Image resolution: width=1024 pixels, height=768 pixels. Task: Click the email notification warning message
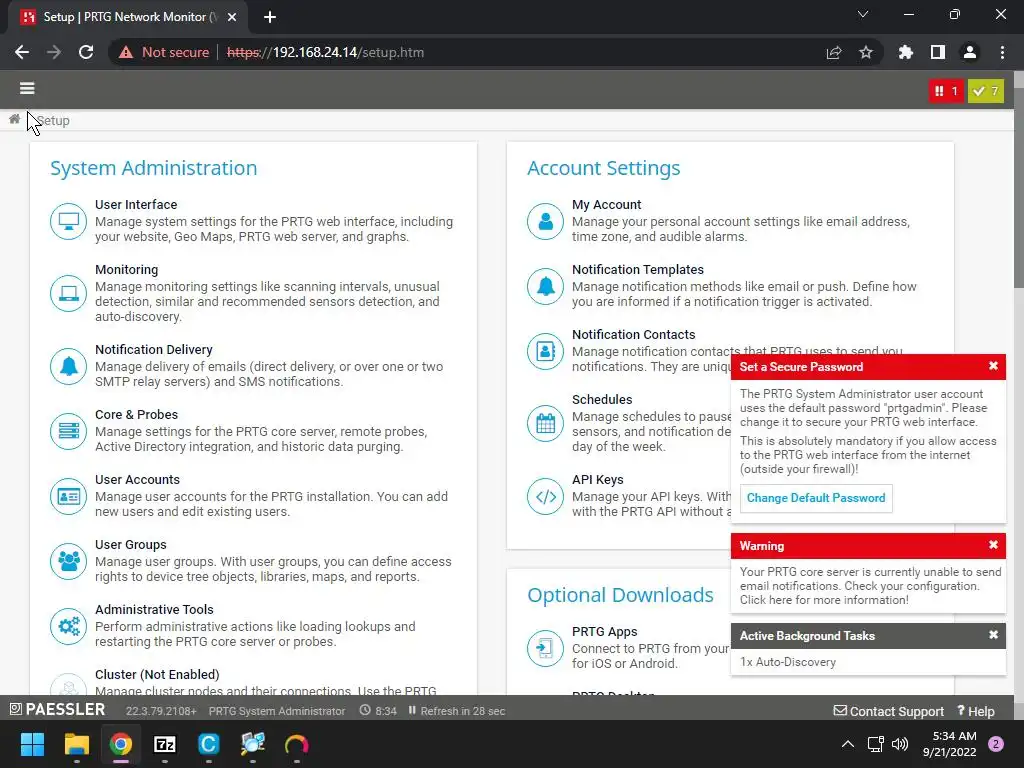[870, 586]
